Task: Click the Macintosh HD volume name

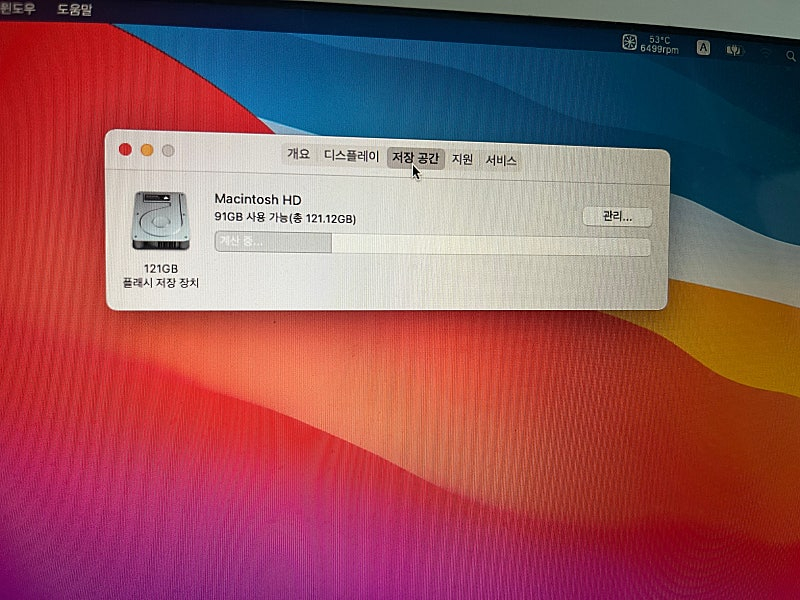Action: [258, 200]
